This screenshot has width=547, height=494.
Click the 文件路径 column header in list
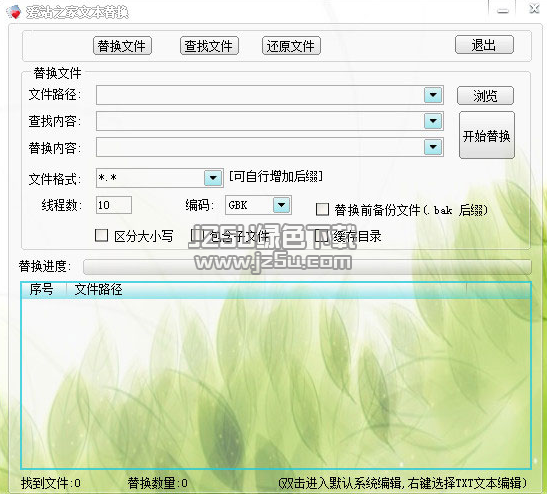99,290
